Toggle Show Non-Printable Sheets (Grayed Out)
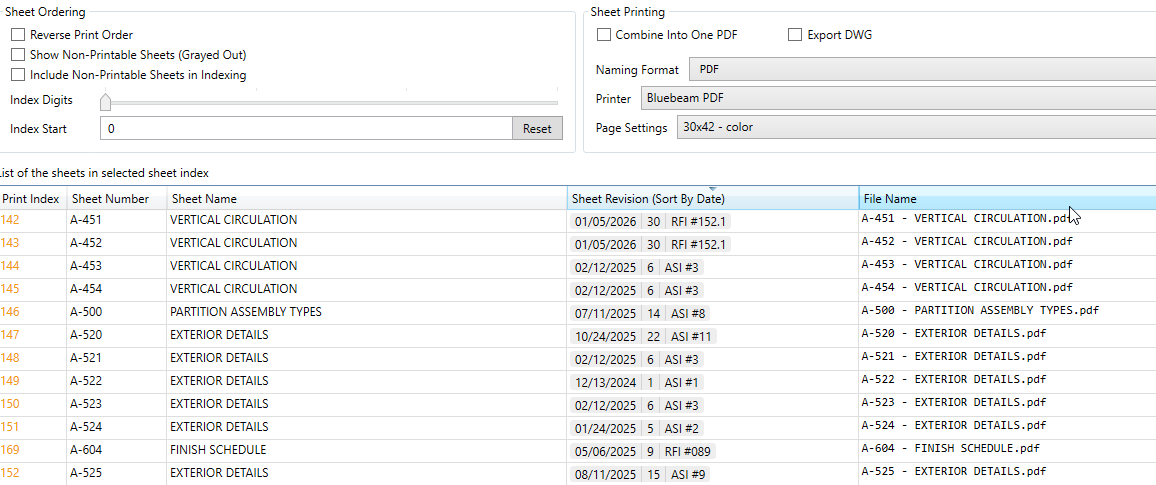Viewport: 1156px width, 485px height. click(x=18, y=55)
